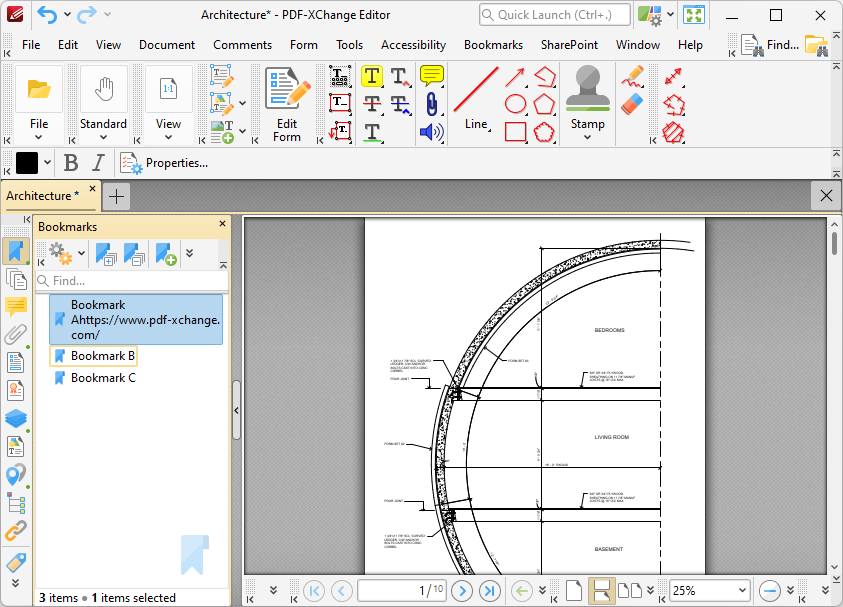
Task: Select the Attach File paperclip tool
Action: click(431, 104)
